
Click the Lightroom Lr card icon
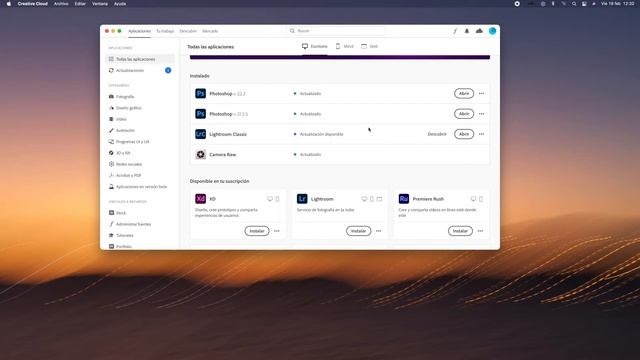pyautogui.click(x=302, y=199)
